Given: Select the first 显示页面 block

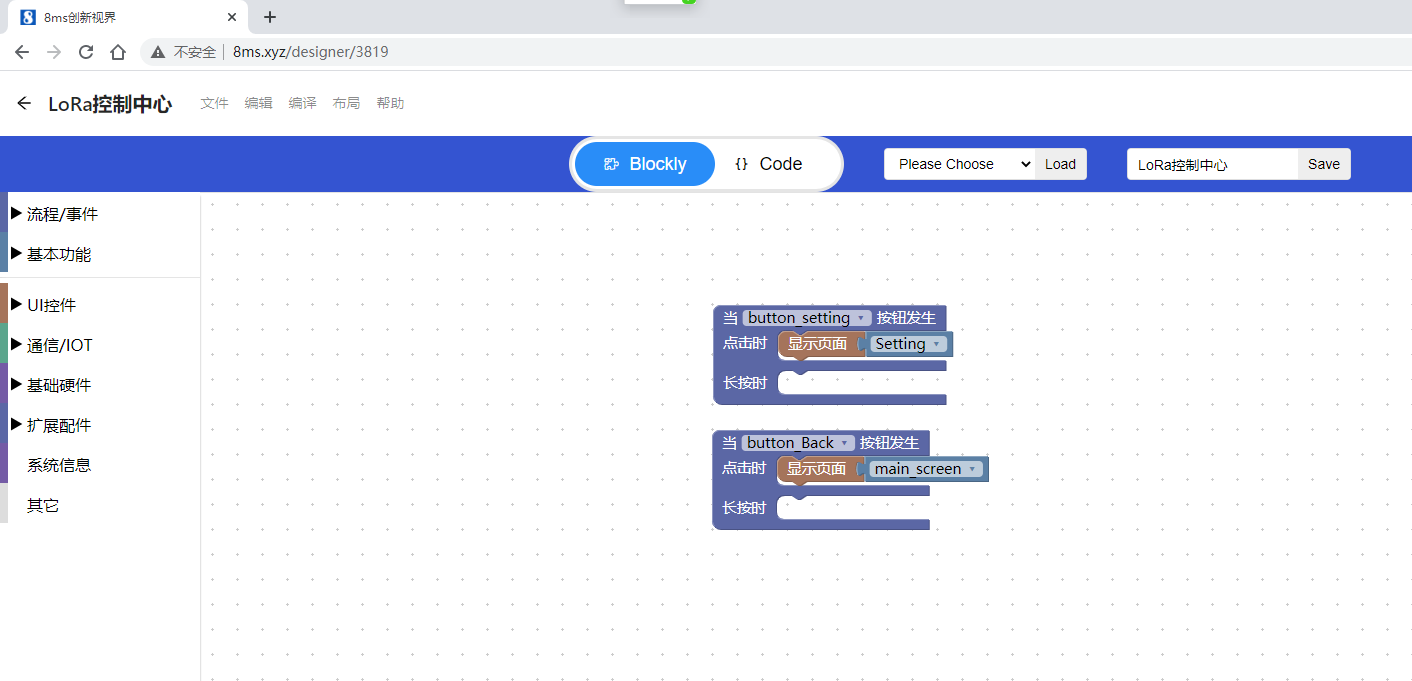Looking at the screenshot, I should click(x=818, y=344).
